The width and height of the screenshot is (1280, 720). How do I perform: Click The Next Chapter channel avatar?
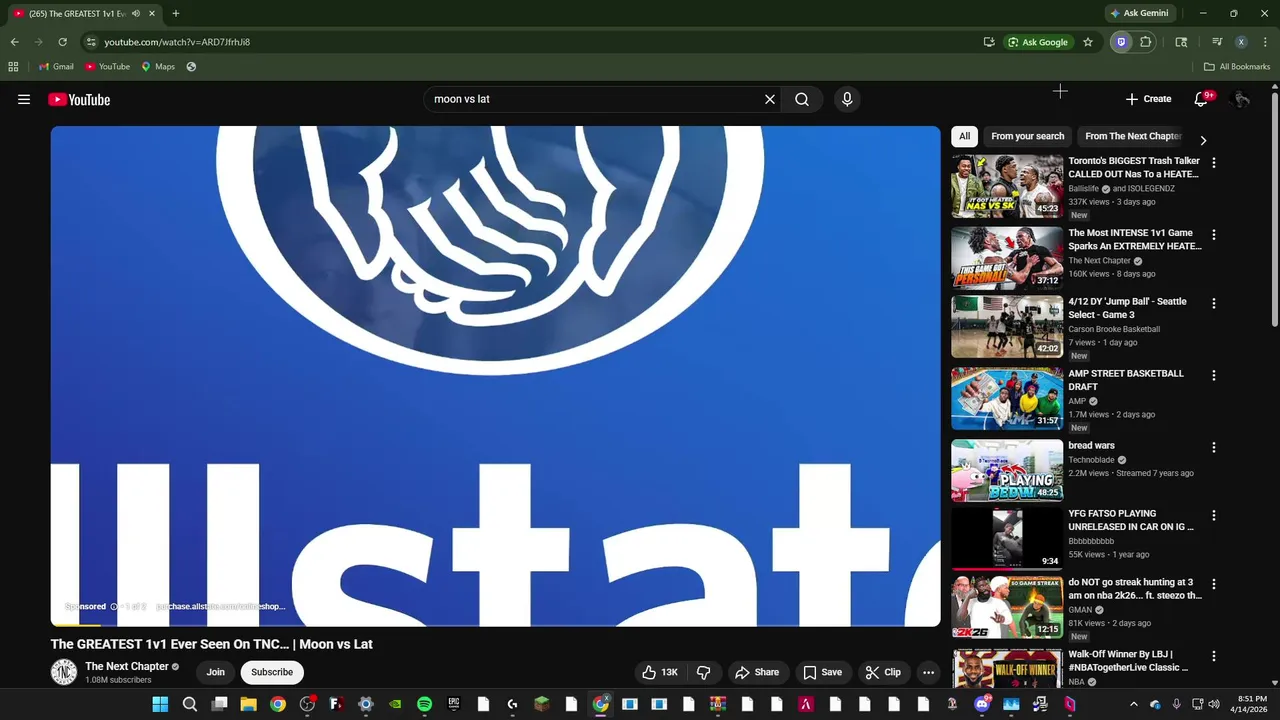click(x=64, y=672)
